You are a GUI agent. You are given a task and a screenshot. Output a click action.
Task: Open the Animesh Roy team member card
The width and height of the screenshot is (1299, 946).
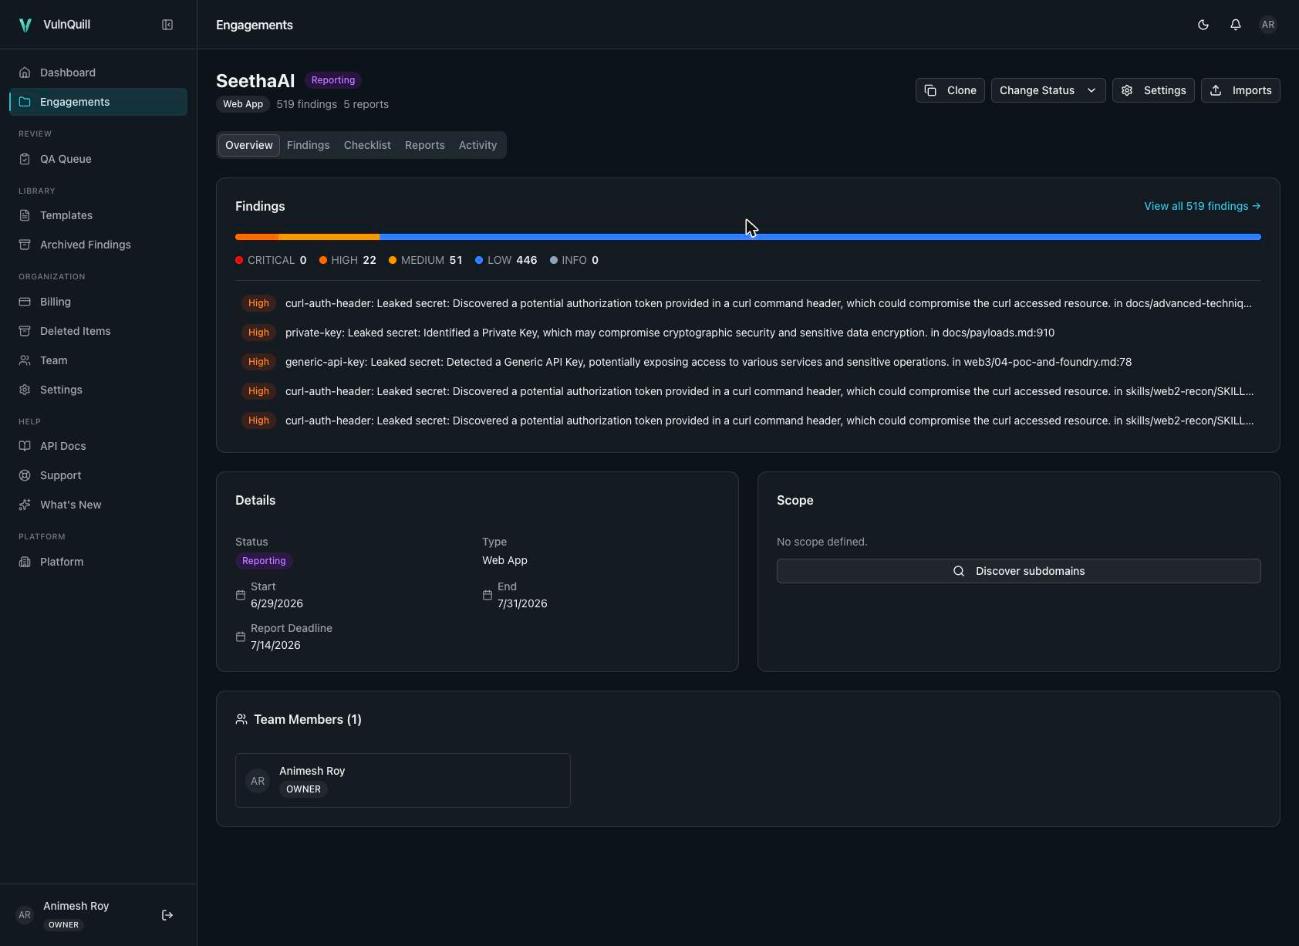pos(403,780)
